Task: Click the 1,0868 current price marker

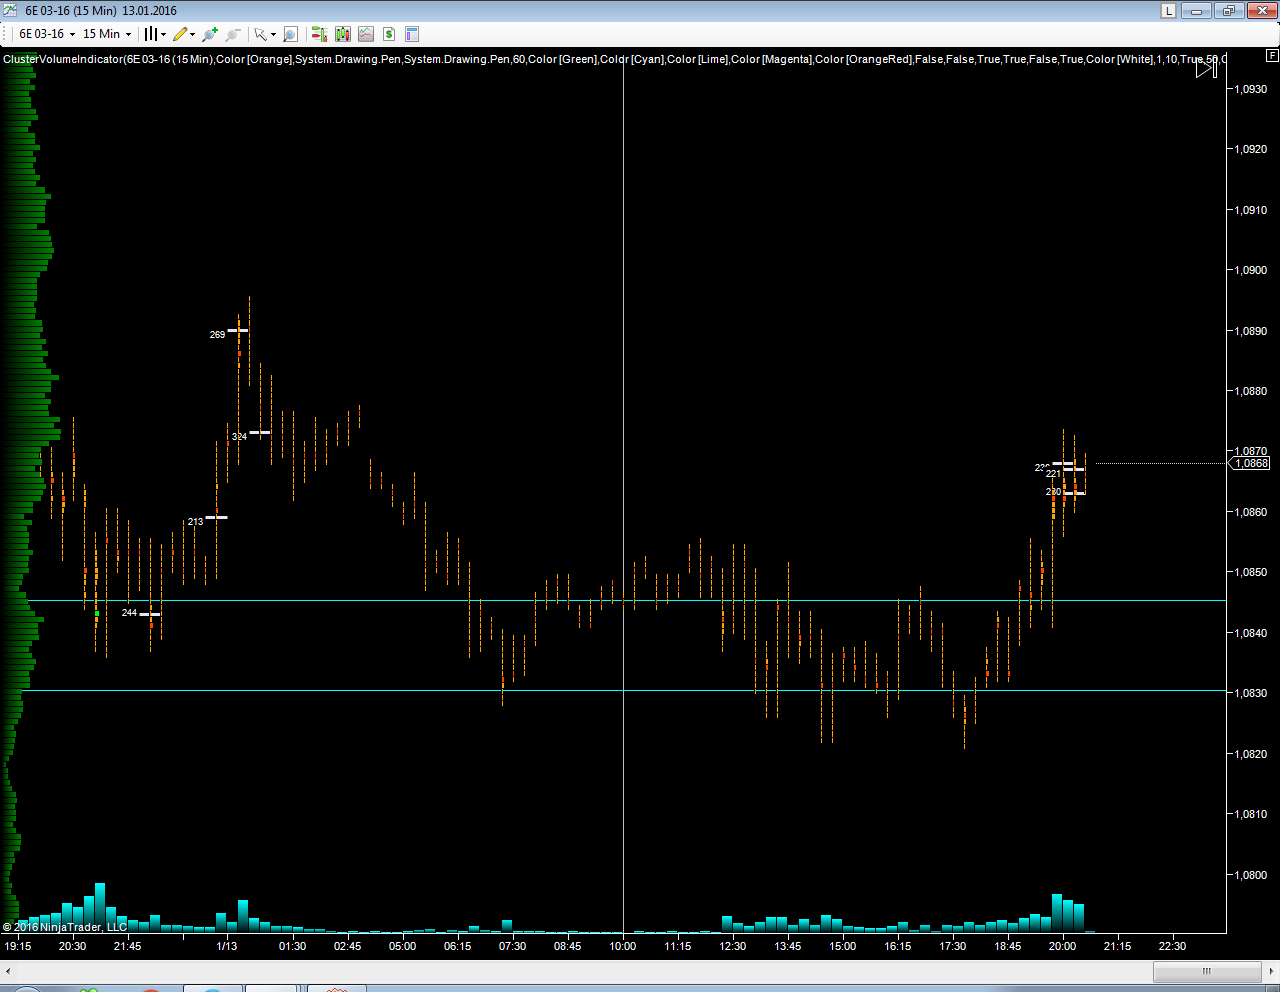Action: (x=1251, y=463)
